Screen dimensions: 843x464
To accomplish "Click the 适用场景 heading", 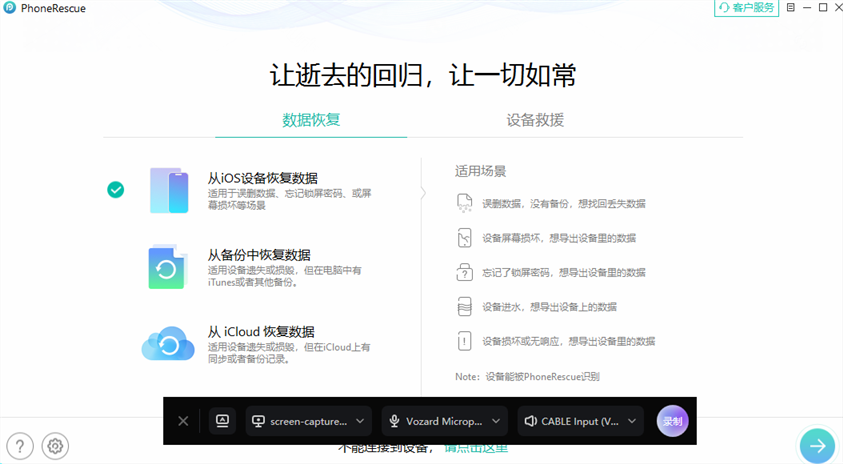I will [x=481, y=172].
